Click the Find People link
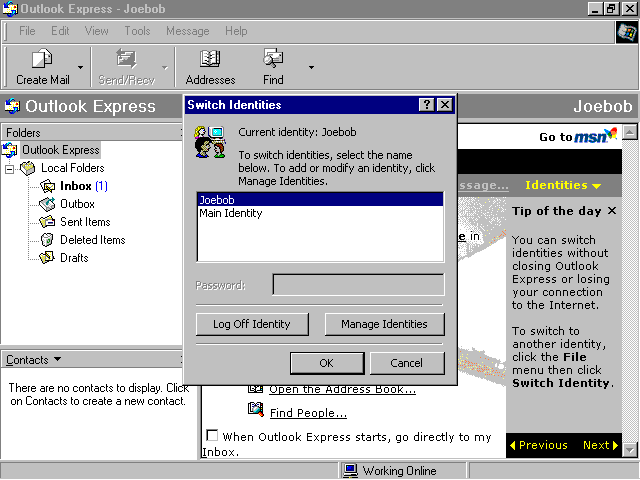This screenshot has height=480, width=640. coord(308,413)
